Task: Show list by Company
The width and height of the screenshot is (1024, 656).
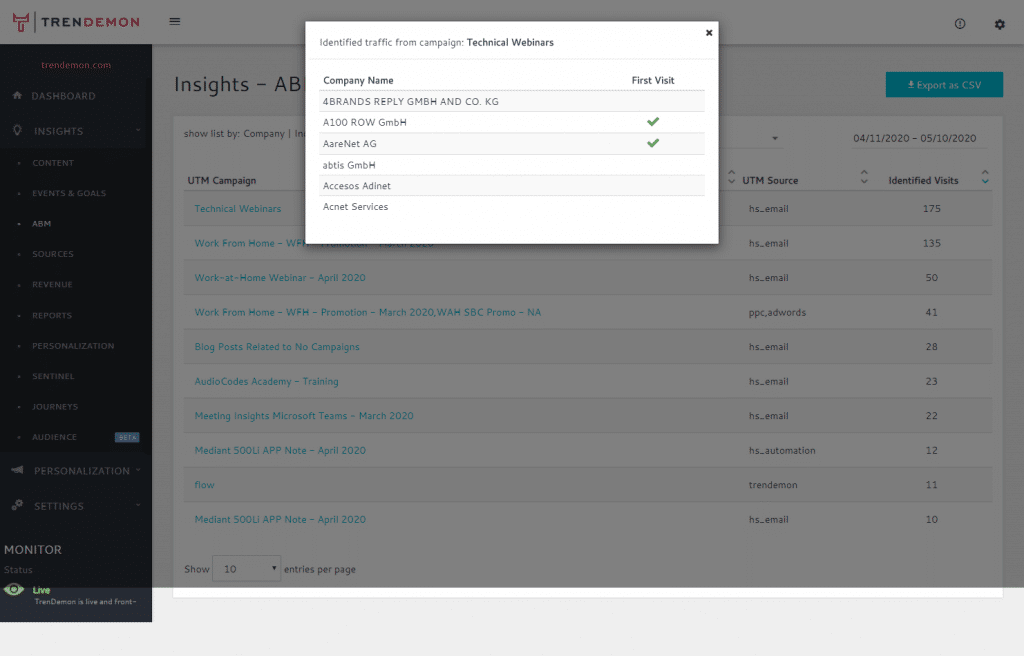Action: click(264, 133)
